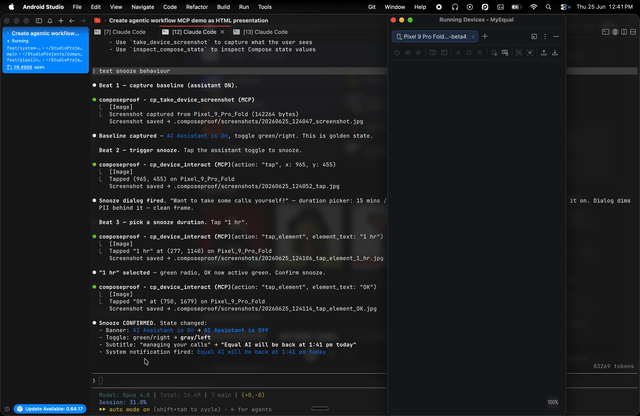640x416 pixels.
Task: Open Control Center icon in menu bar
Action: [x=565, y=7]
